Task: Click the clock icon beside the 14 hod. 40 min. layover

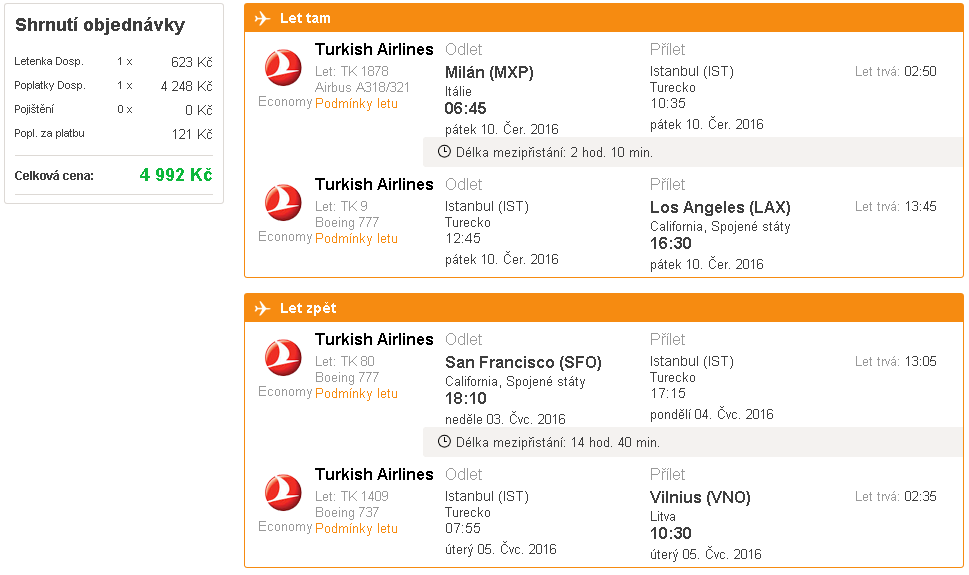Action: coord(445,442)
